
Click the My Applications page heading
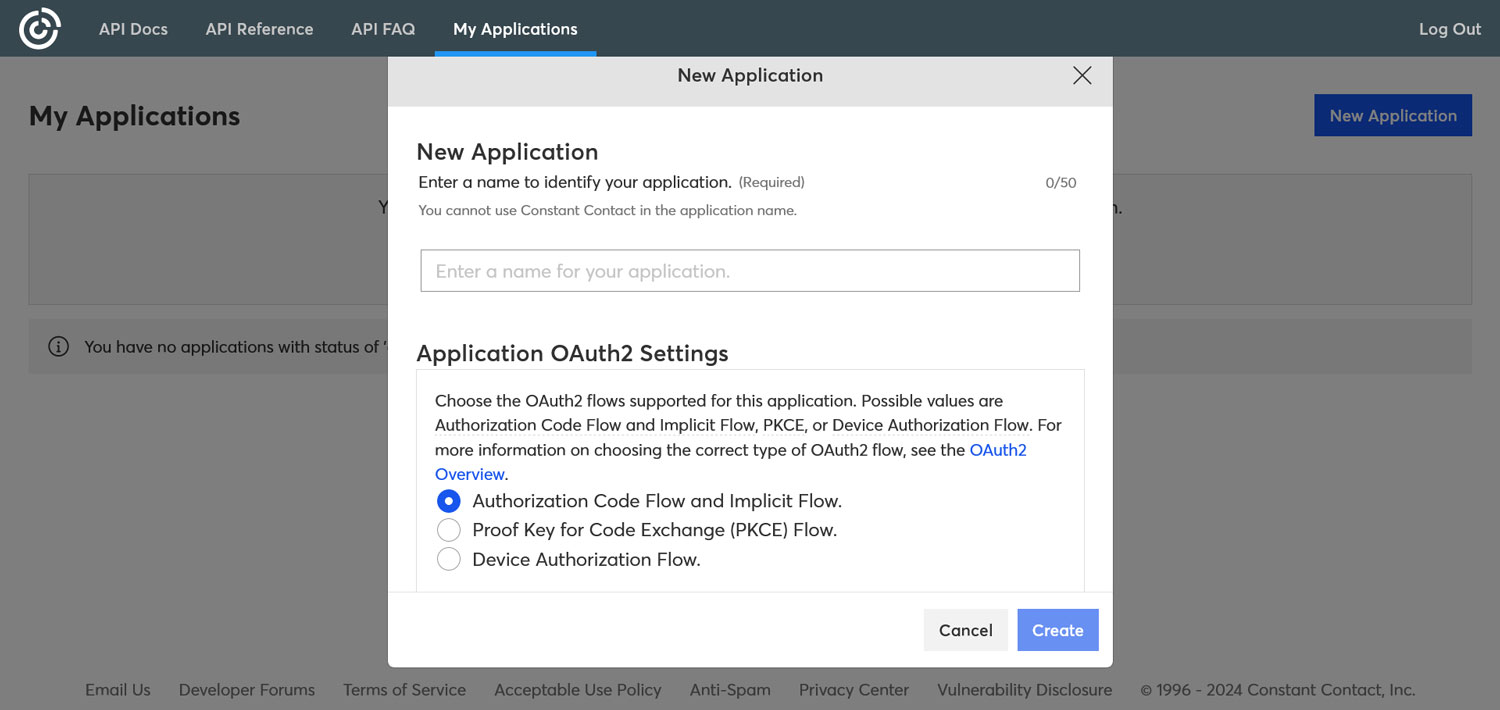click(x=135, y=116)
